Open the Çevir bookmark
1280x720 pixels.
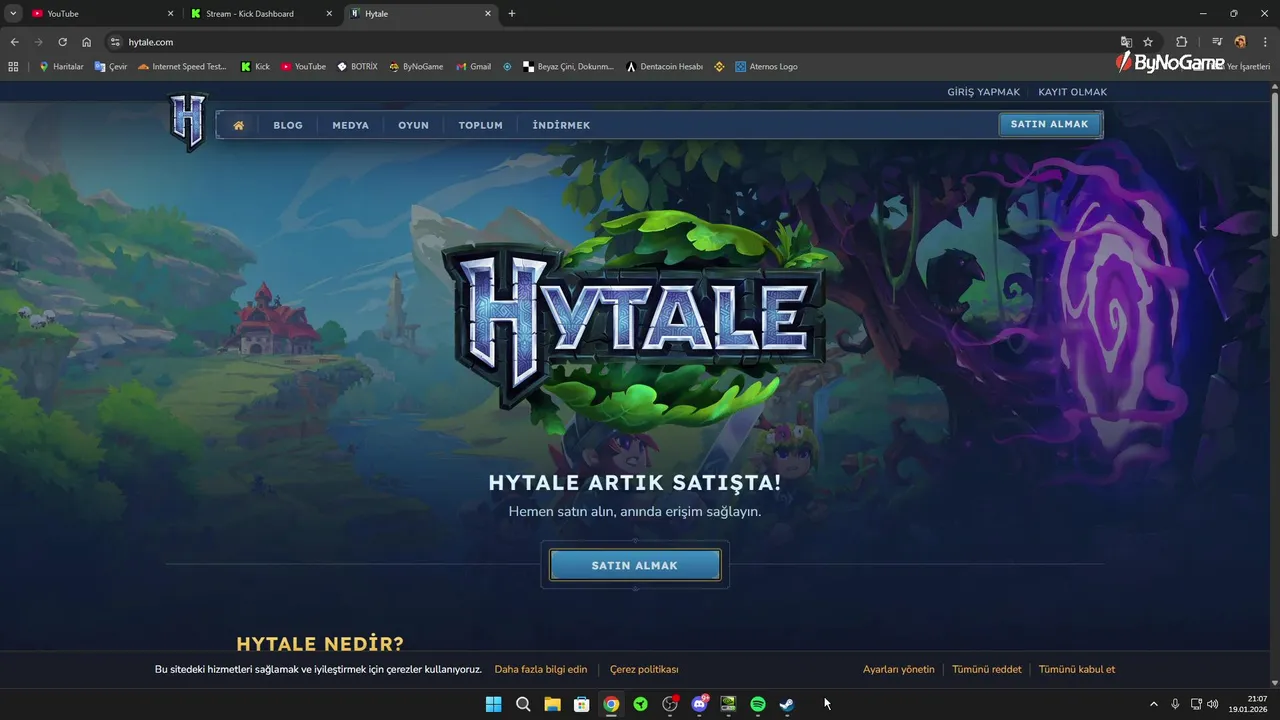[111, 67]
